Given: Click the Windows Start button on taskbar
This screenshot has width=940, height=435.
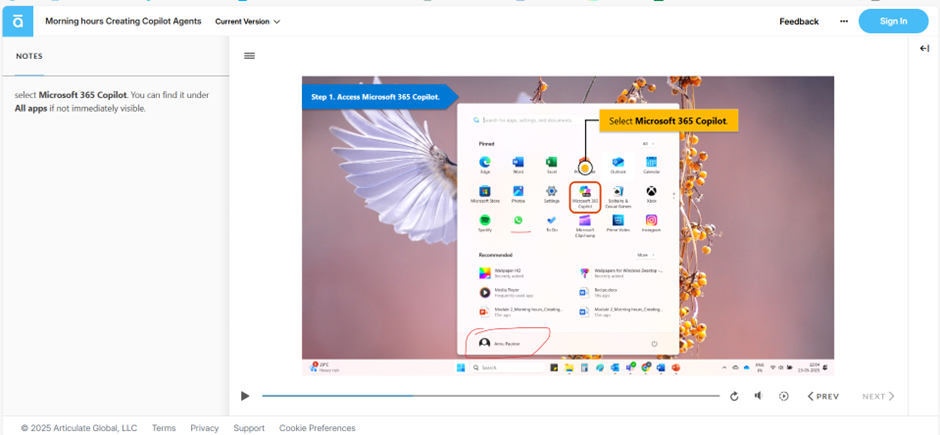Looking at the screenshot, I should [460, 367].
